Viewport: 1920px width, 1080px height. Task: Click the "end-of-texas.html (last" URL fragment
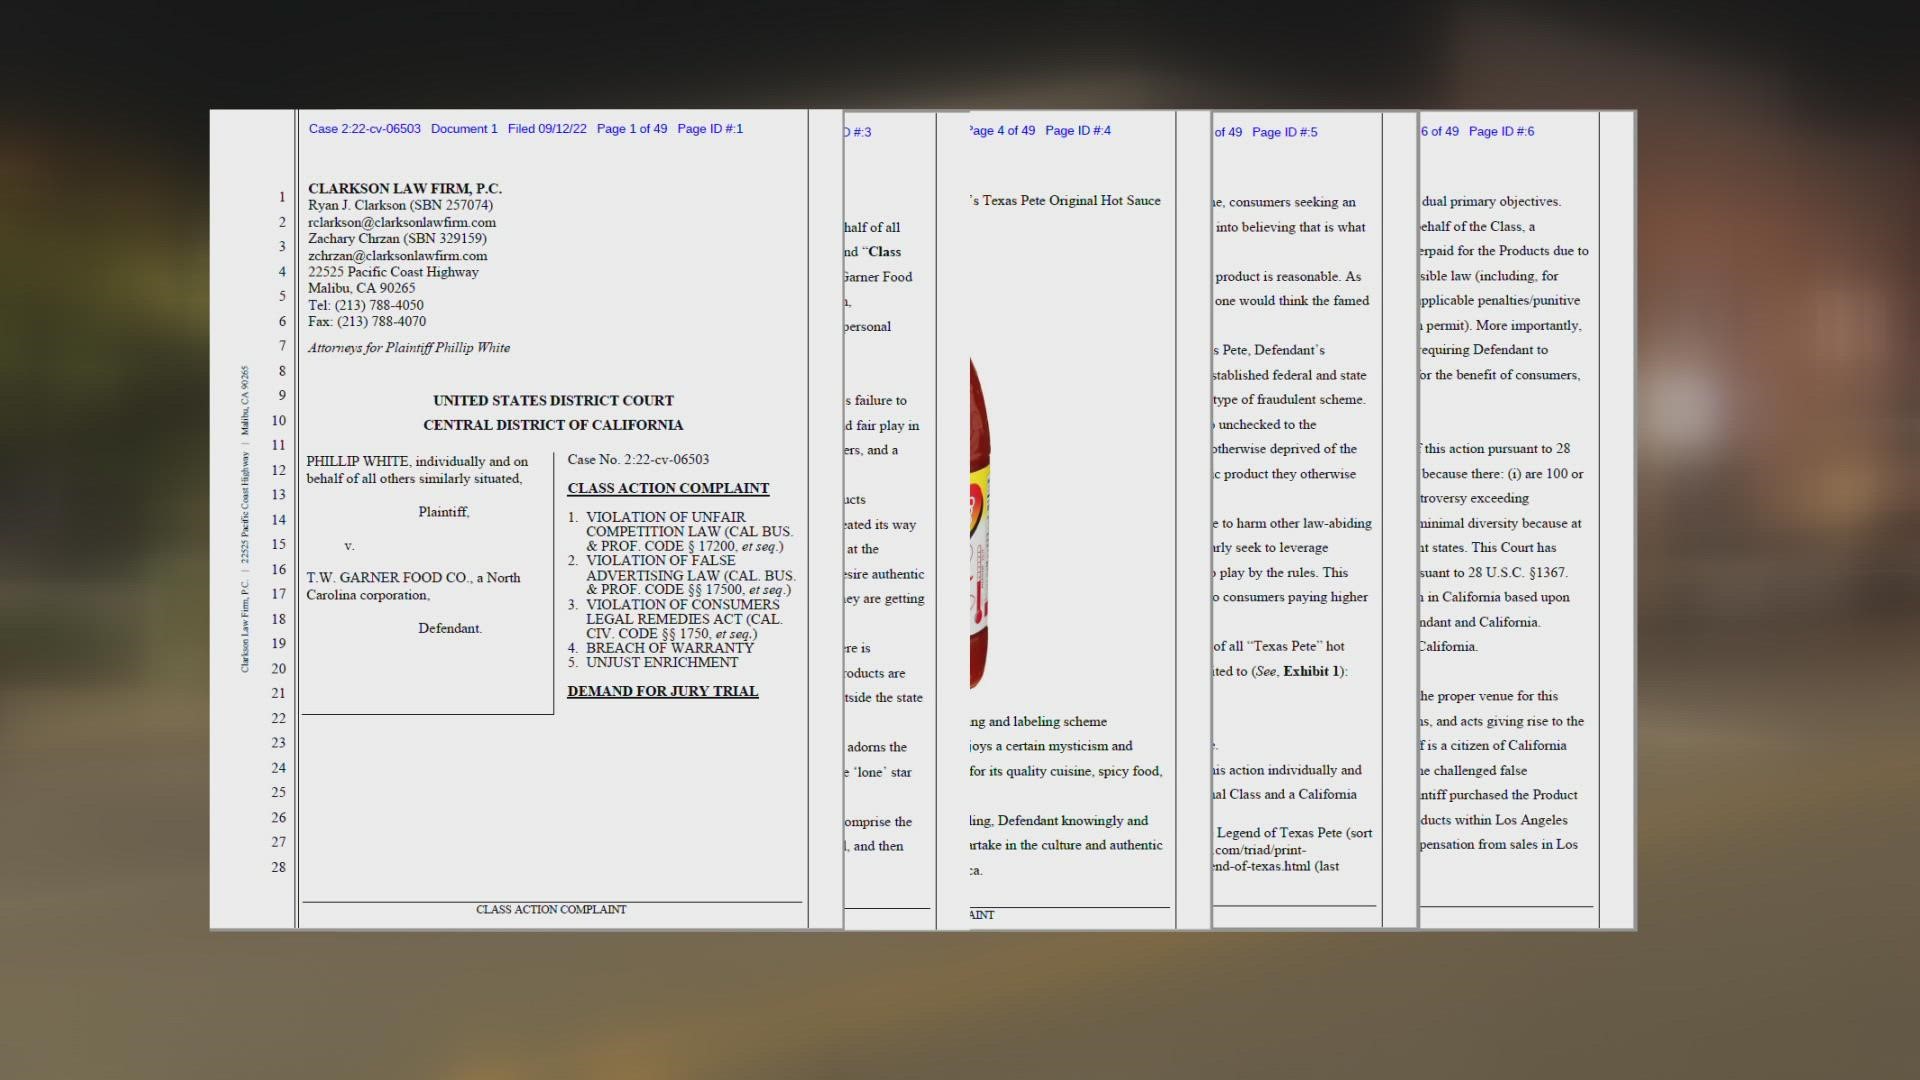click(1277, 866)
